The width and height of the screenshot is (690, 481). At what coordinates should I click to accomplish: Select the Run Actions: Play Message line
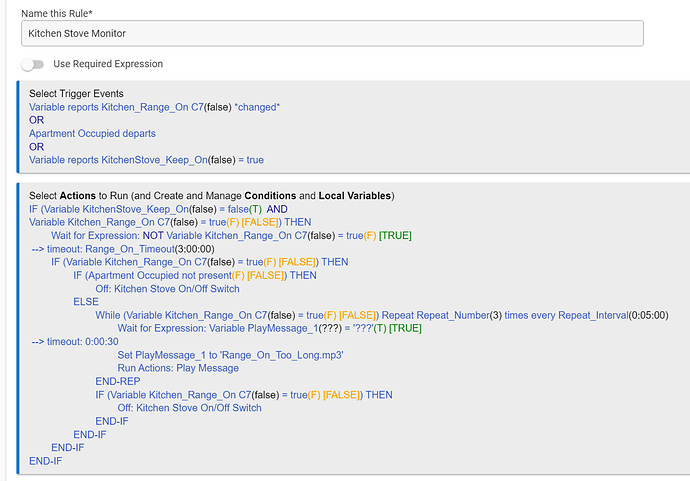click(x=178, y=368)
